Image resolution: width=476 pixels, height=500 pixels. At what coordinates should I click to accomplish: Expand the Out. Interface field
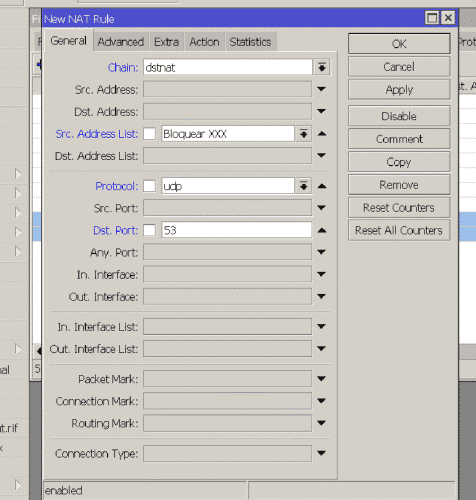click(321, 296)
